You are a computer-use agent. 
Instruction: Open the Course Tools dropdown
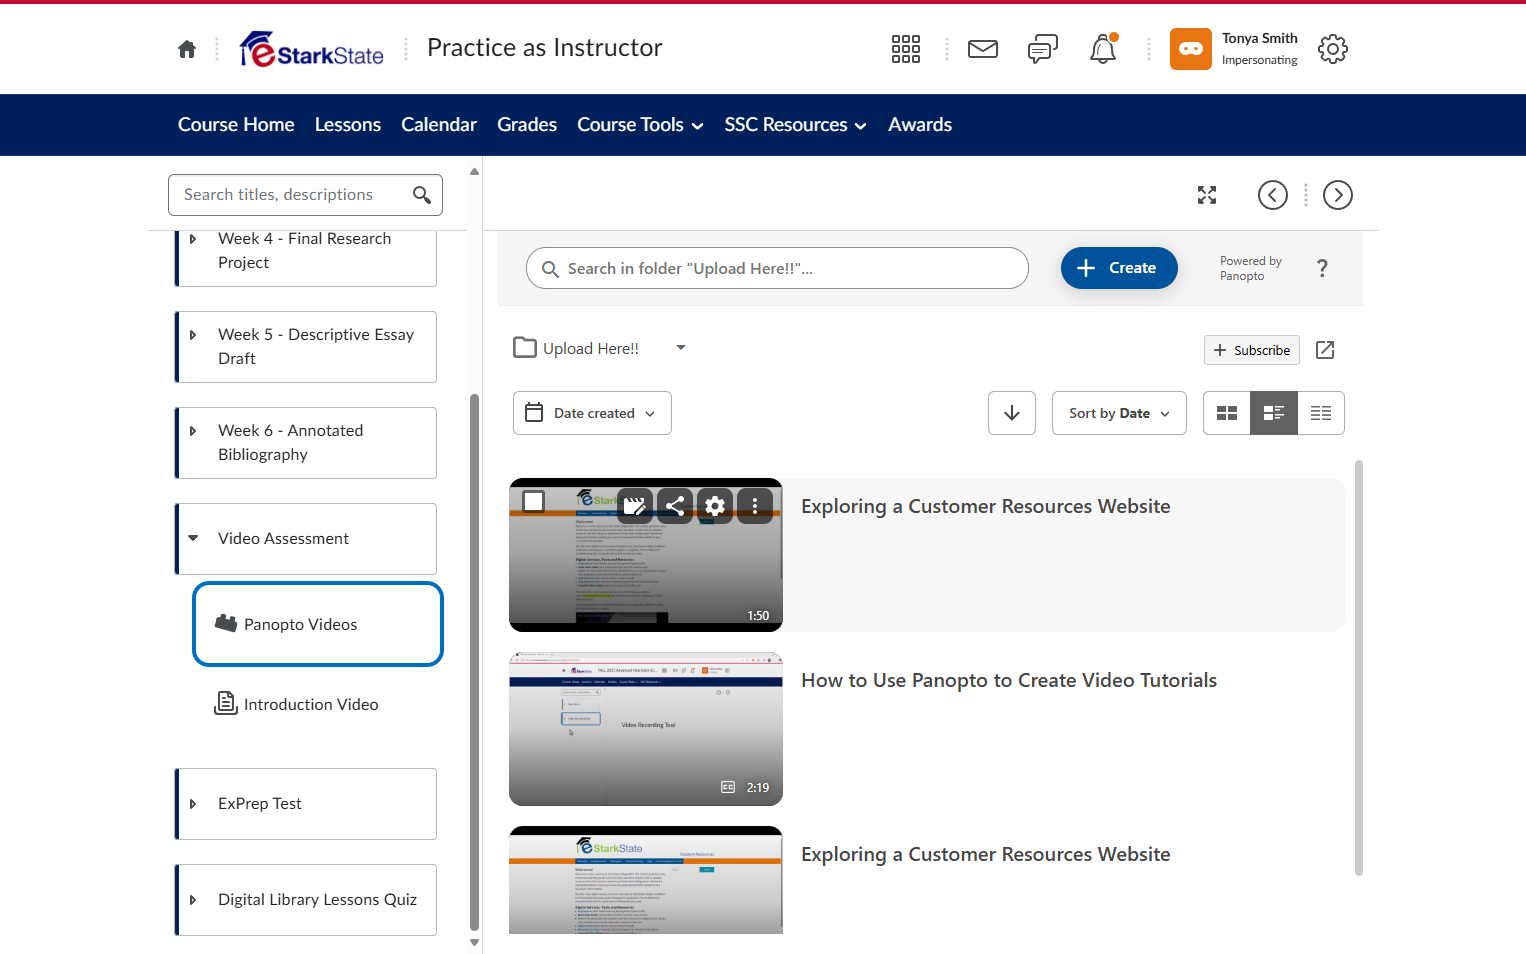click(x=640, y=125)
